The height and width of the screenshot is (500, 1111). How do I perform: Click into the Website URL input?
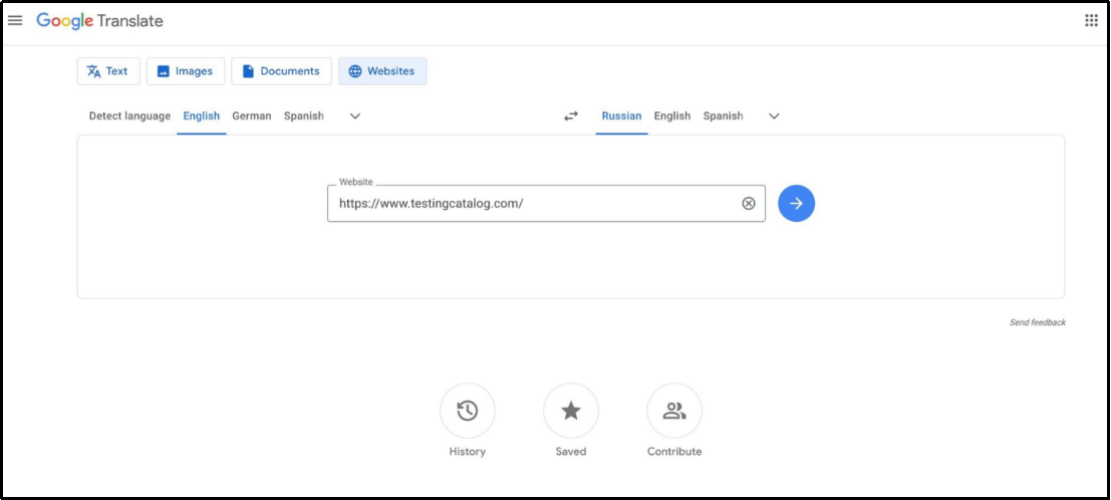(530, 203)
